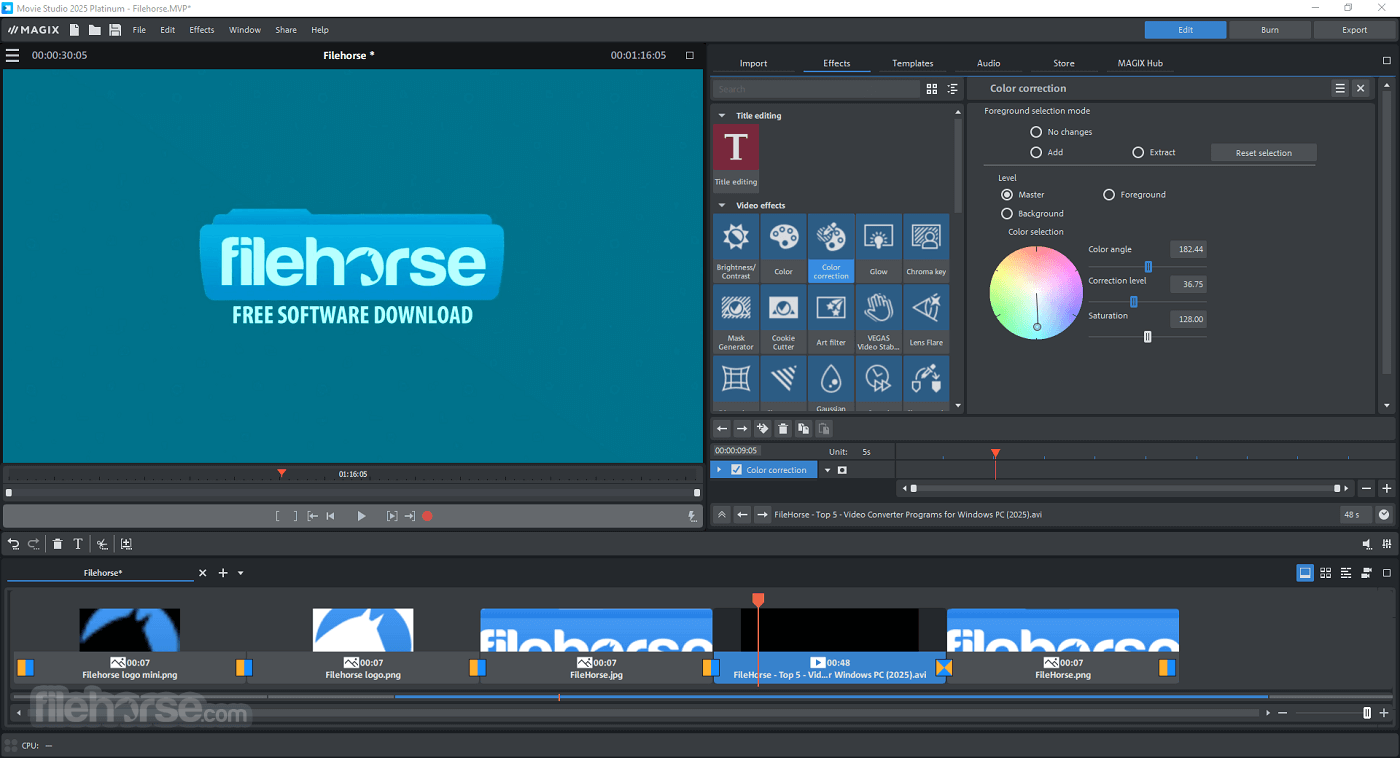This screenshot has width=1400, height=758.
Task: Collapse the Title editing section
Action: point(722,116)
